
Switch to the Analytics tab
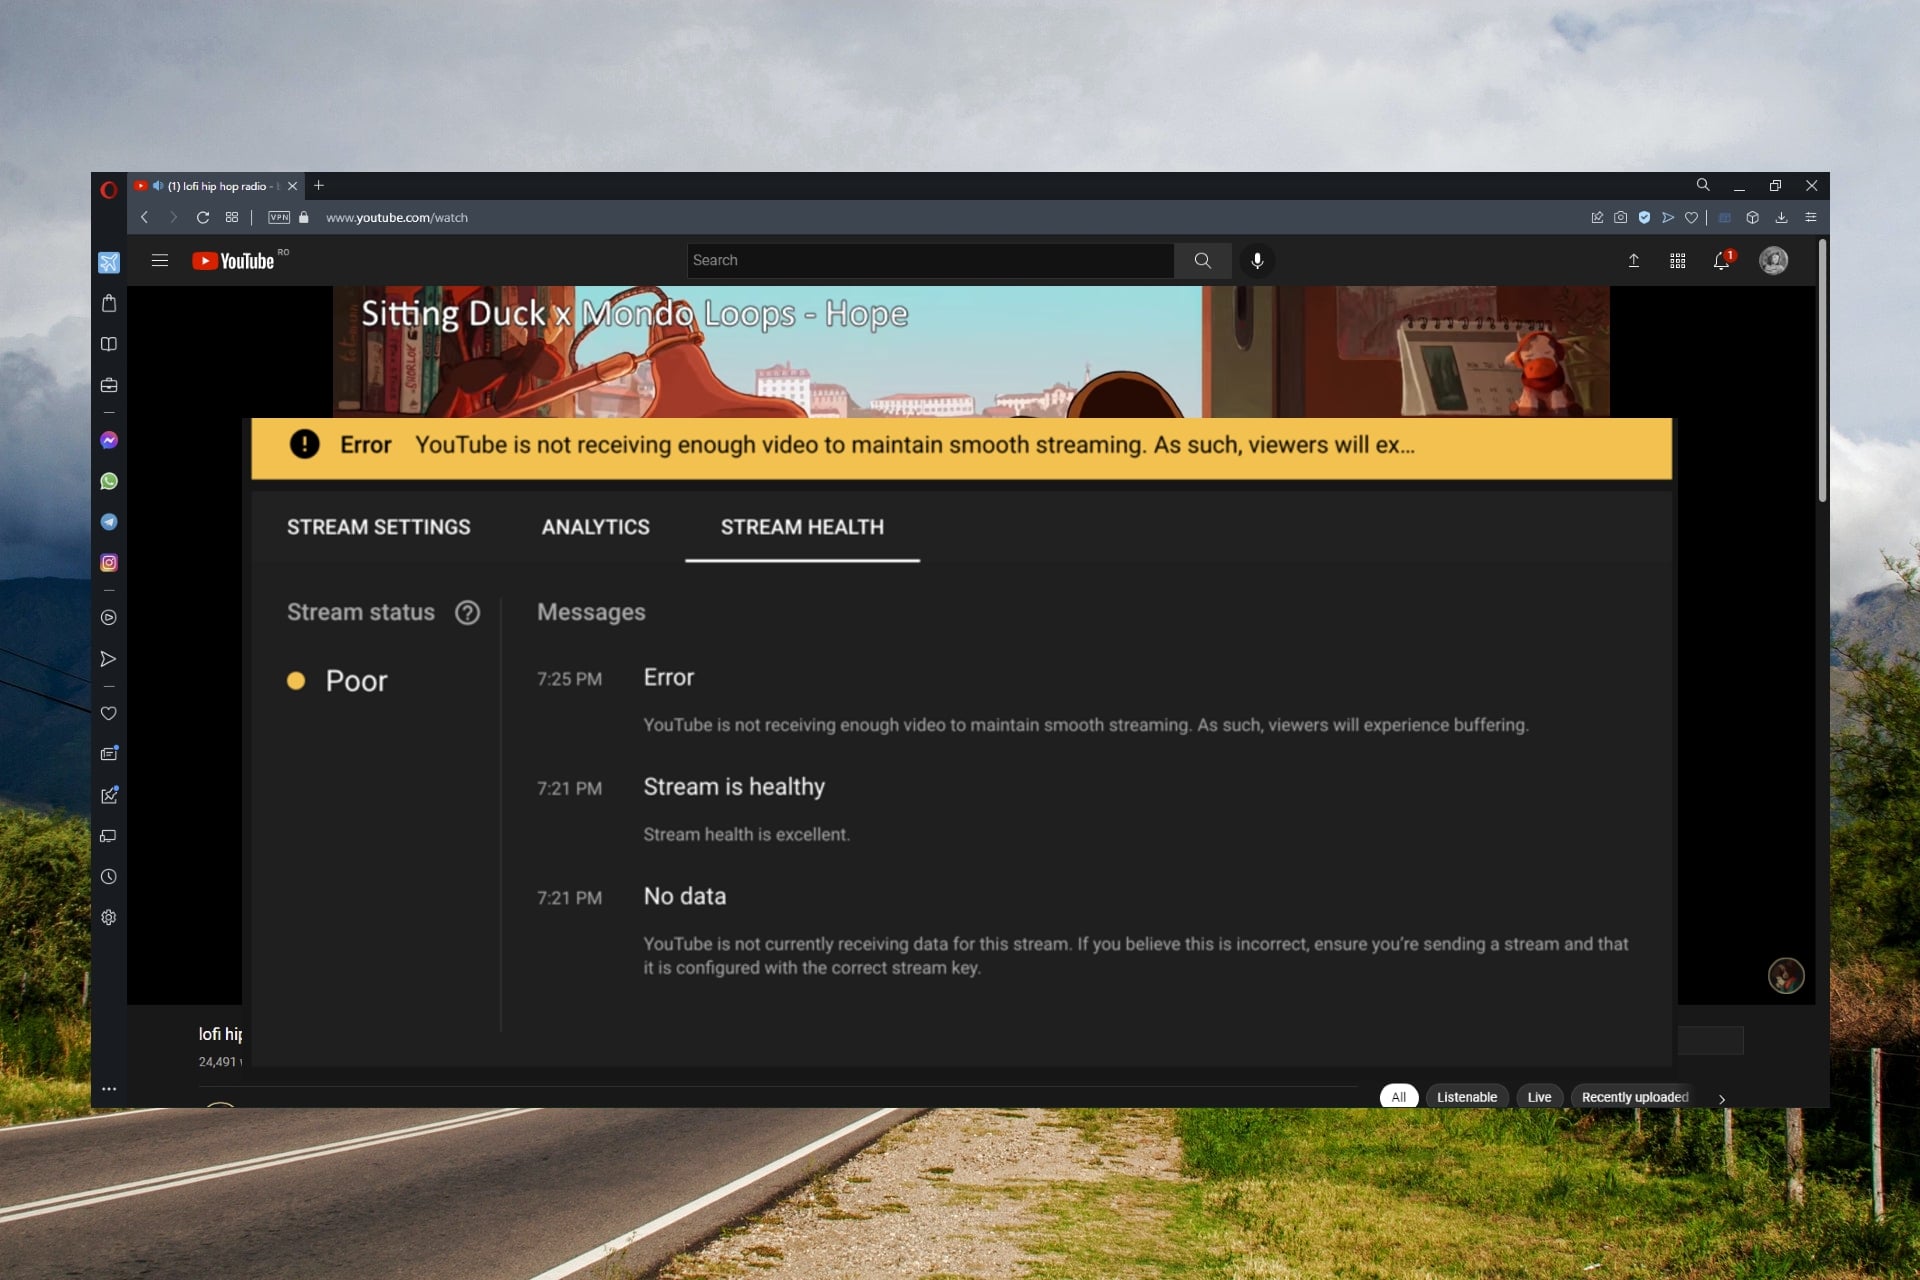(595, 527)
